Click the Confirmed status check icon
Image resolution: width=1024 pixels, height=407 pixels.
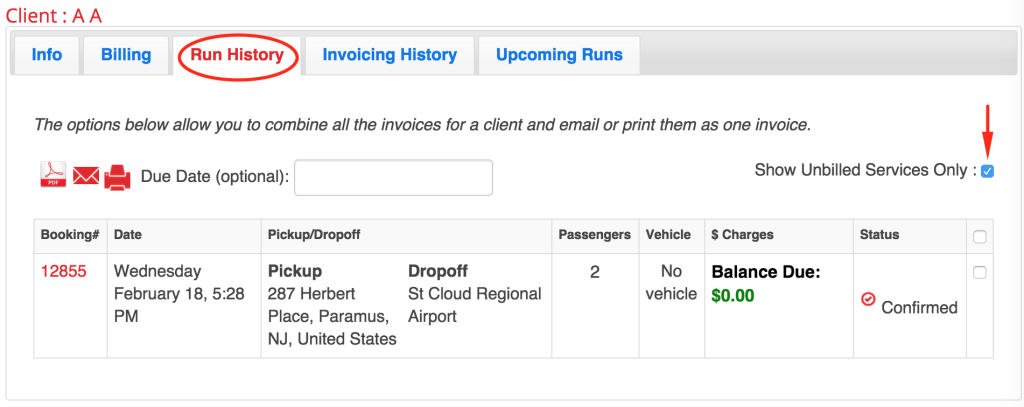tap(868, 300)
